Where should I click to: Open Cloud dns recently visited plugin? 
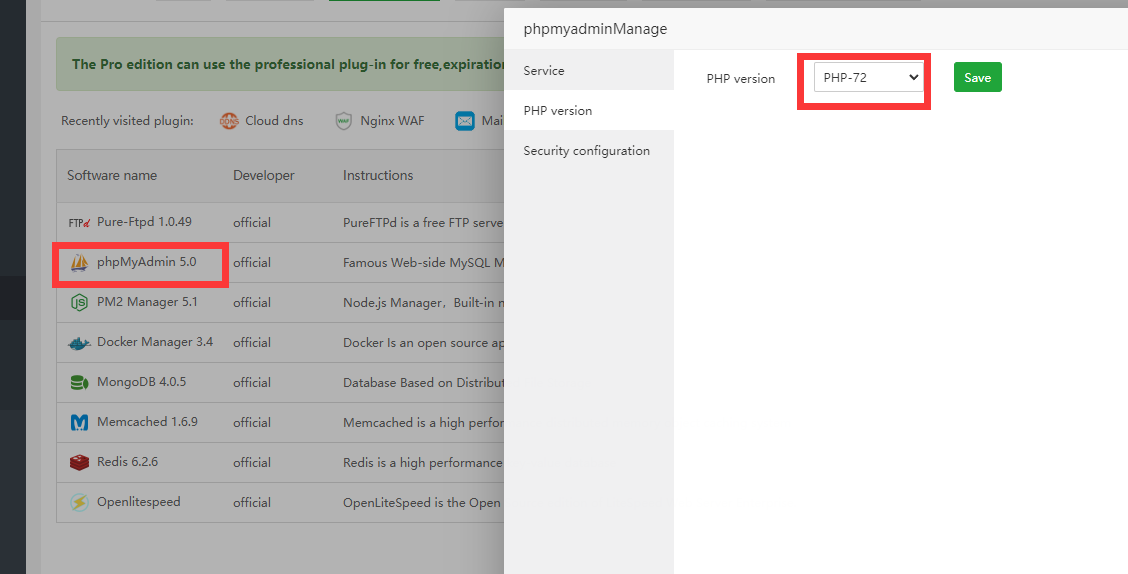tap(274, 121)
